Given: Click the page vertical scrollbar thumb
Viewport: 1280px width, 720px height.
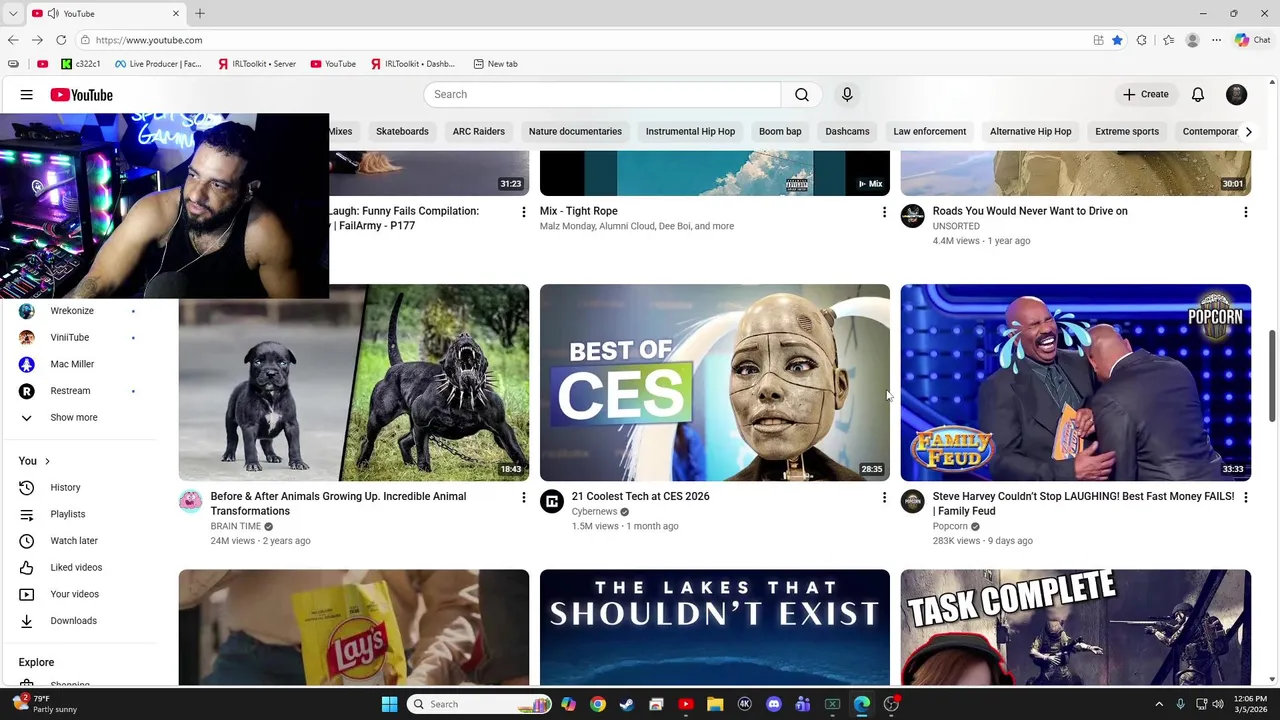Looking at the screenshot, I should coord(1273,375).
